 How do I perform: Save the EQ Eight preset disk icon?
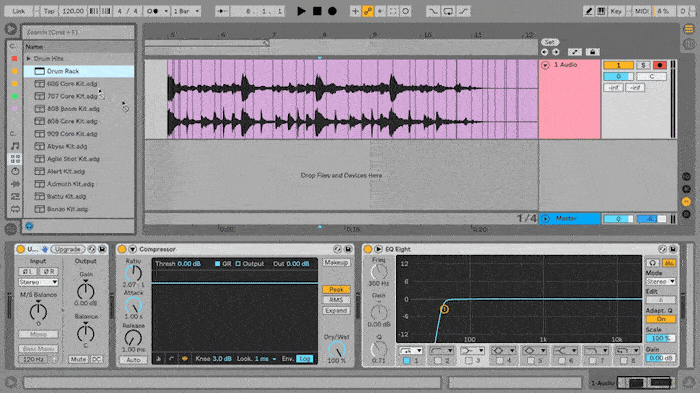(x=673, y=249)
